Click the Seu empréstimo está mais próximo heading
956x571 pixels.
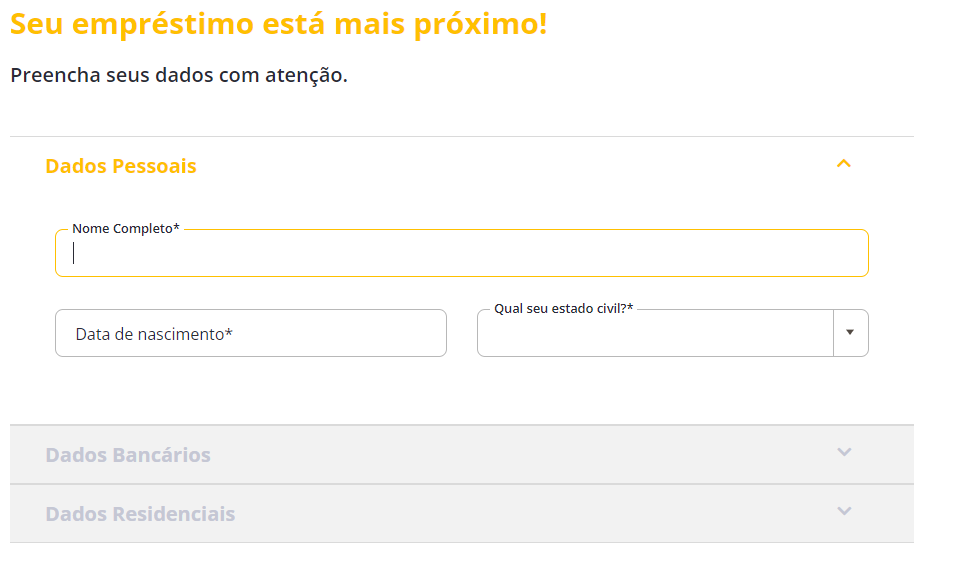pos(279,25)
